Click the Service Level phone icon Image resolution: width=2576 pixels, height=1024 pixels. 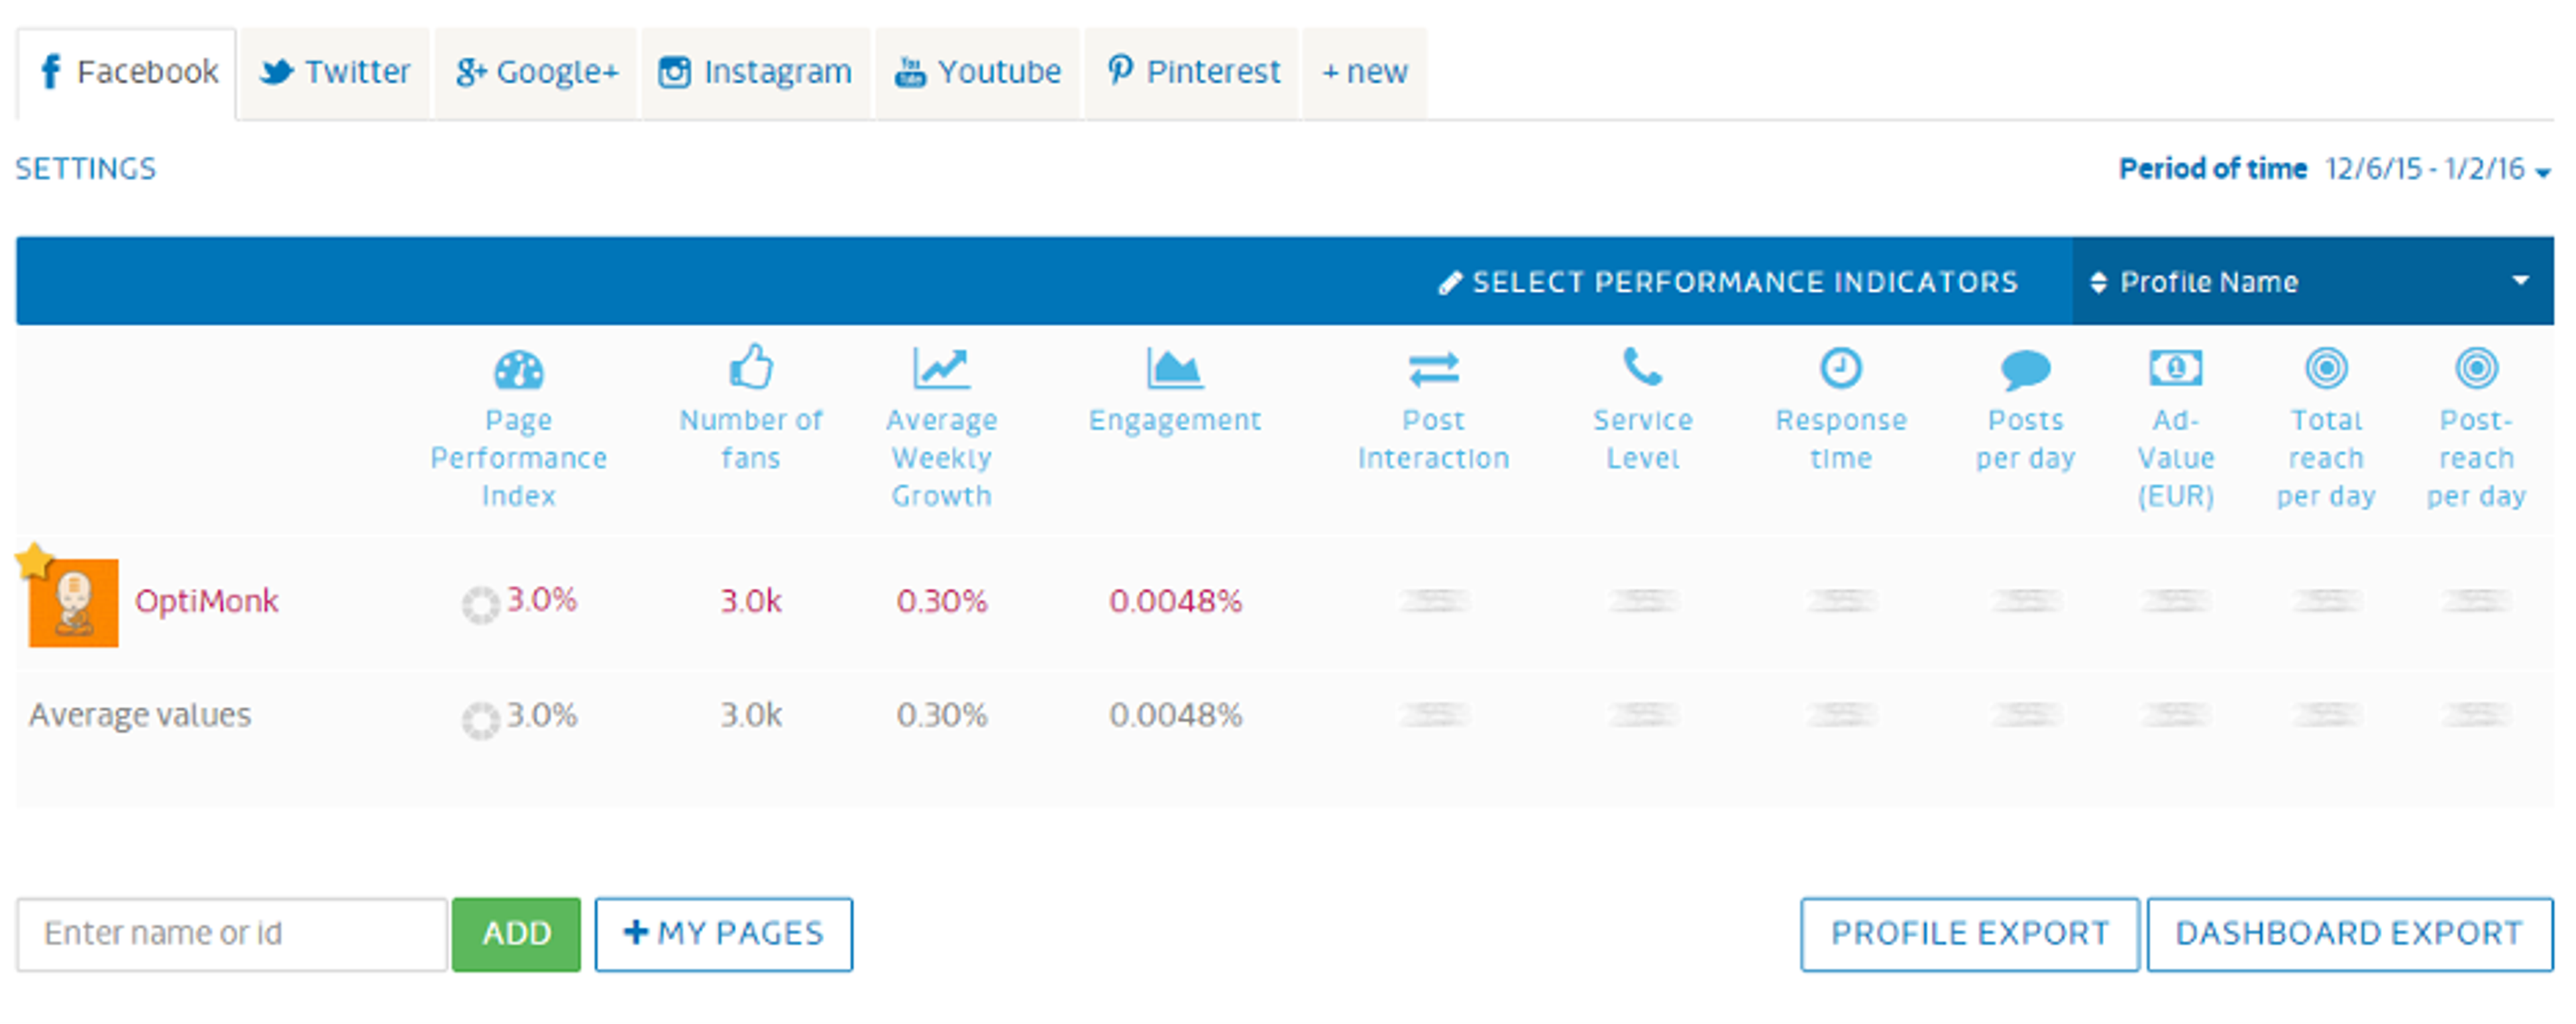pos(1643,367)
